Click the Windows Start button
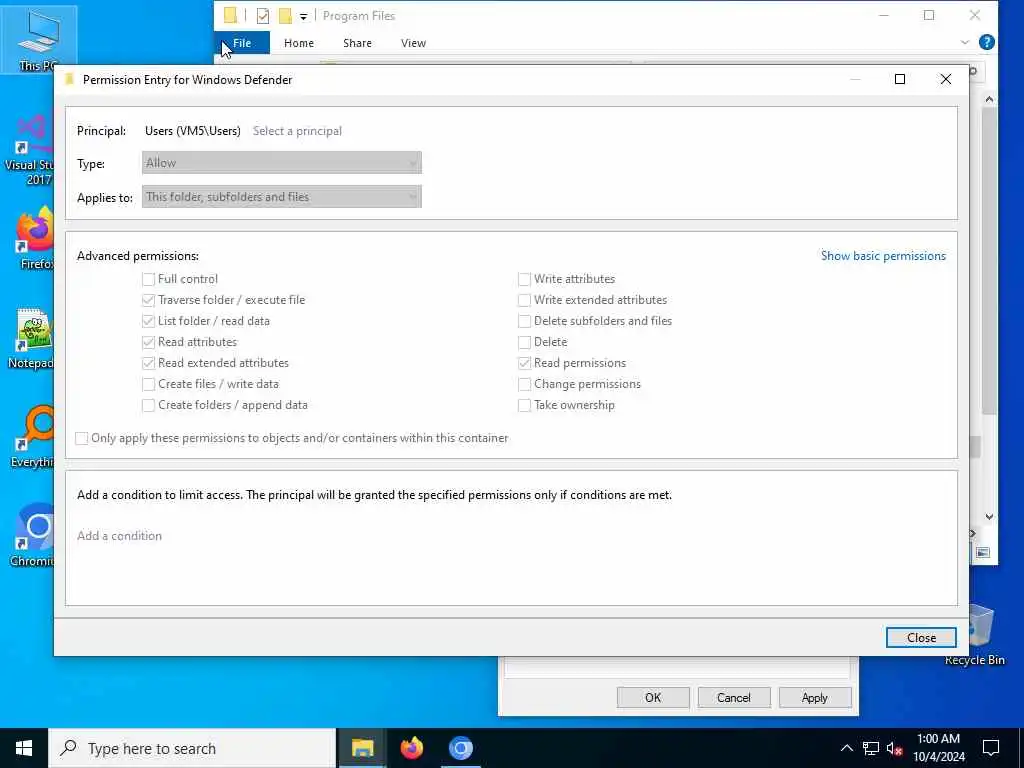This screenshot has width=1024, height=768. click(x=24, y=748)
